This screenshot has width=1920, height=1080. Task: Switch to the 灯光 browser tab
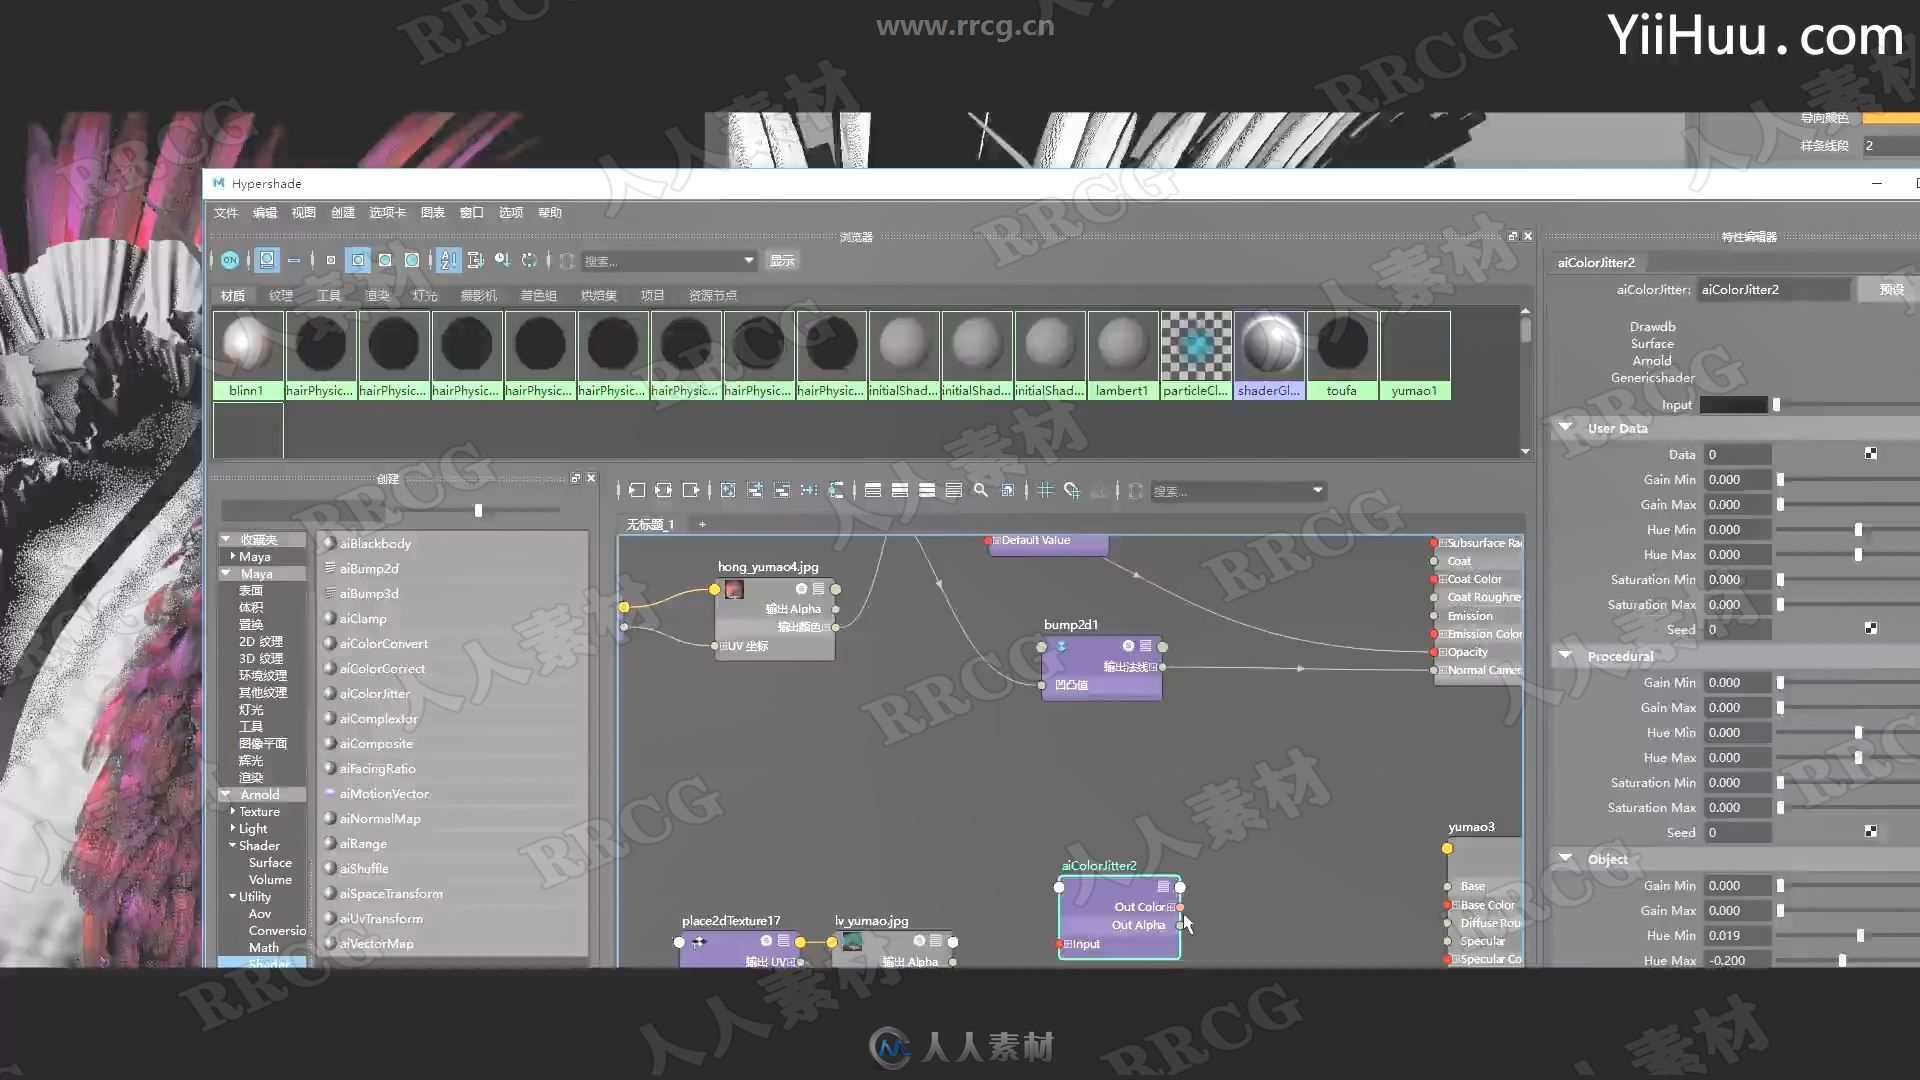425,295
